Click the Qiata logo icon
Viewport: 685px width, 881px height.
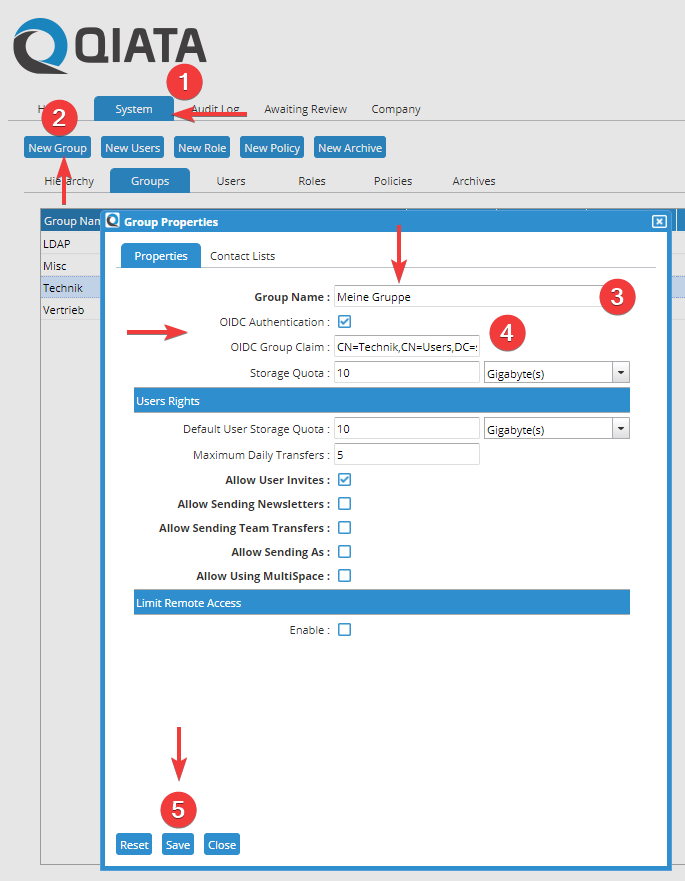40,48
